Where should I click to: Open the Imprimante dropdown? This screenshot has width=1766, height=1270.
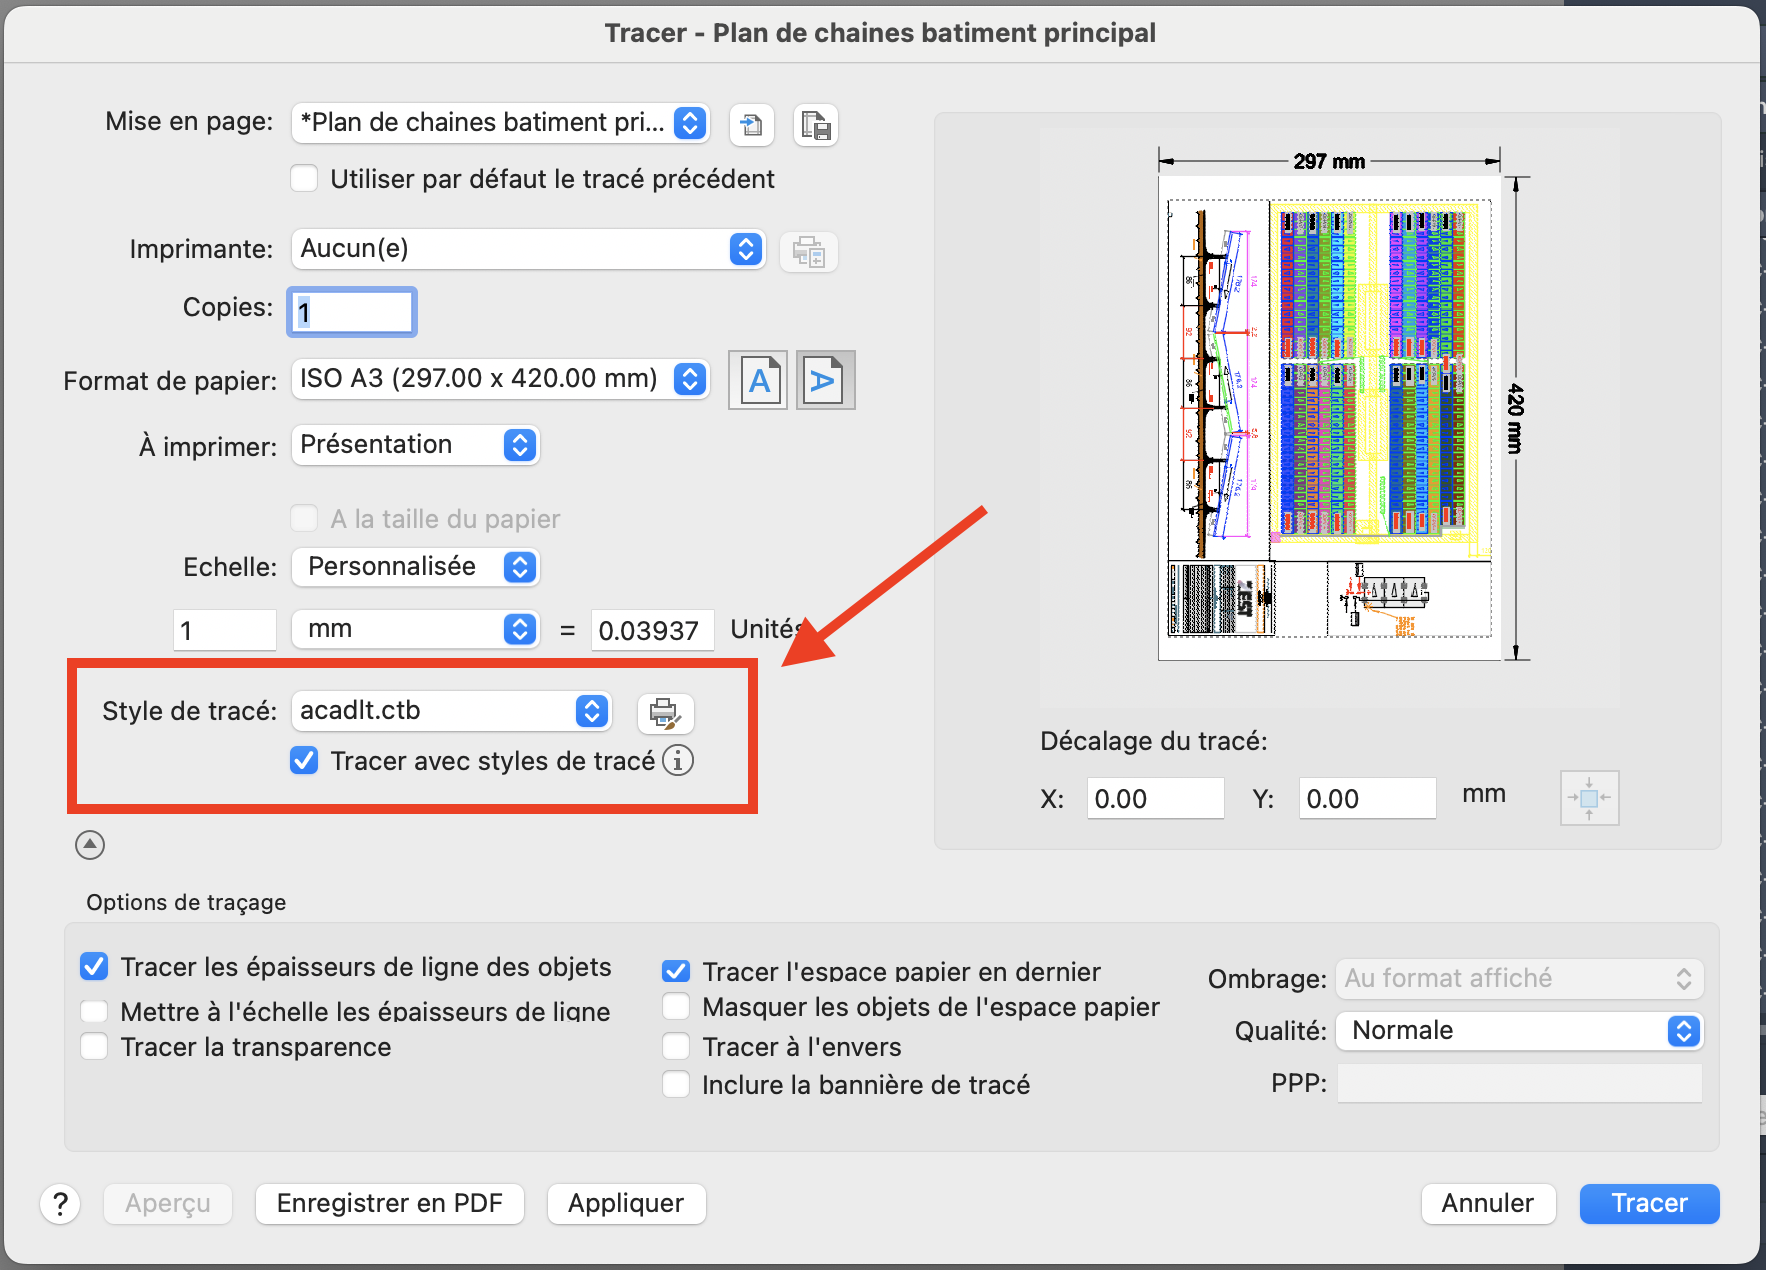(x=528, y=249)
